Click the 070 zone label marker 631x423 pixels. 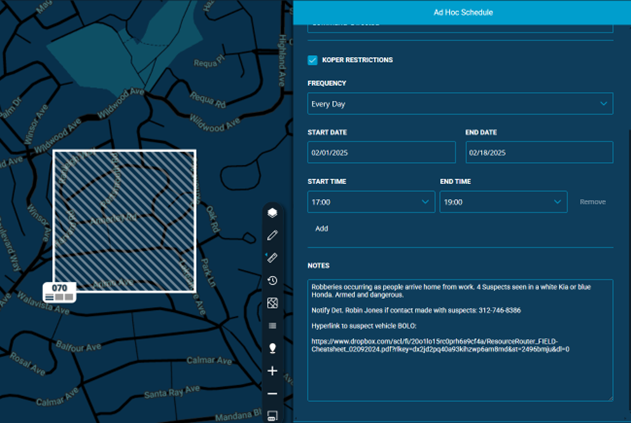(x=60, y=292)
